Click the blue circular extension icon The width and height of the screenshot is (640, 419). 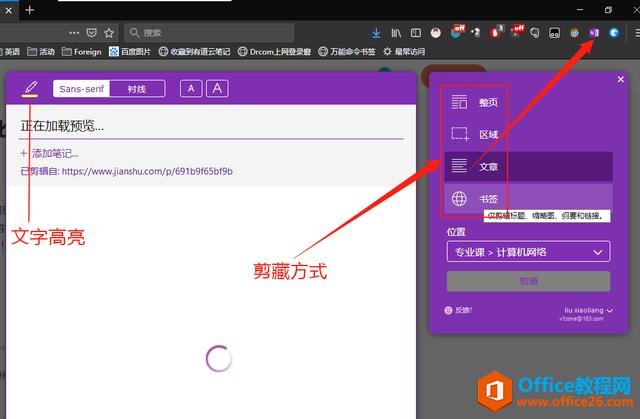tap(614, 33)
